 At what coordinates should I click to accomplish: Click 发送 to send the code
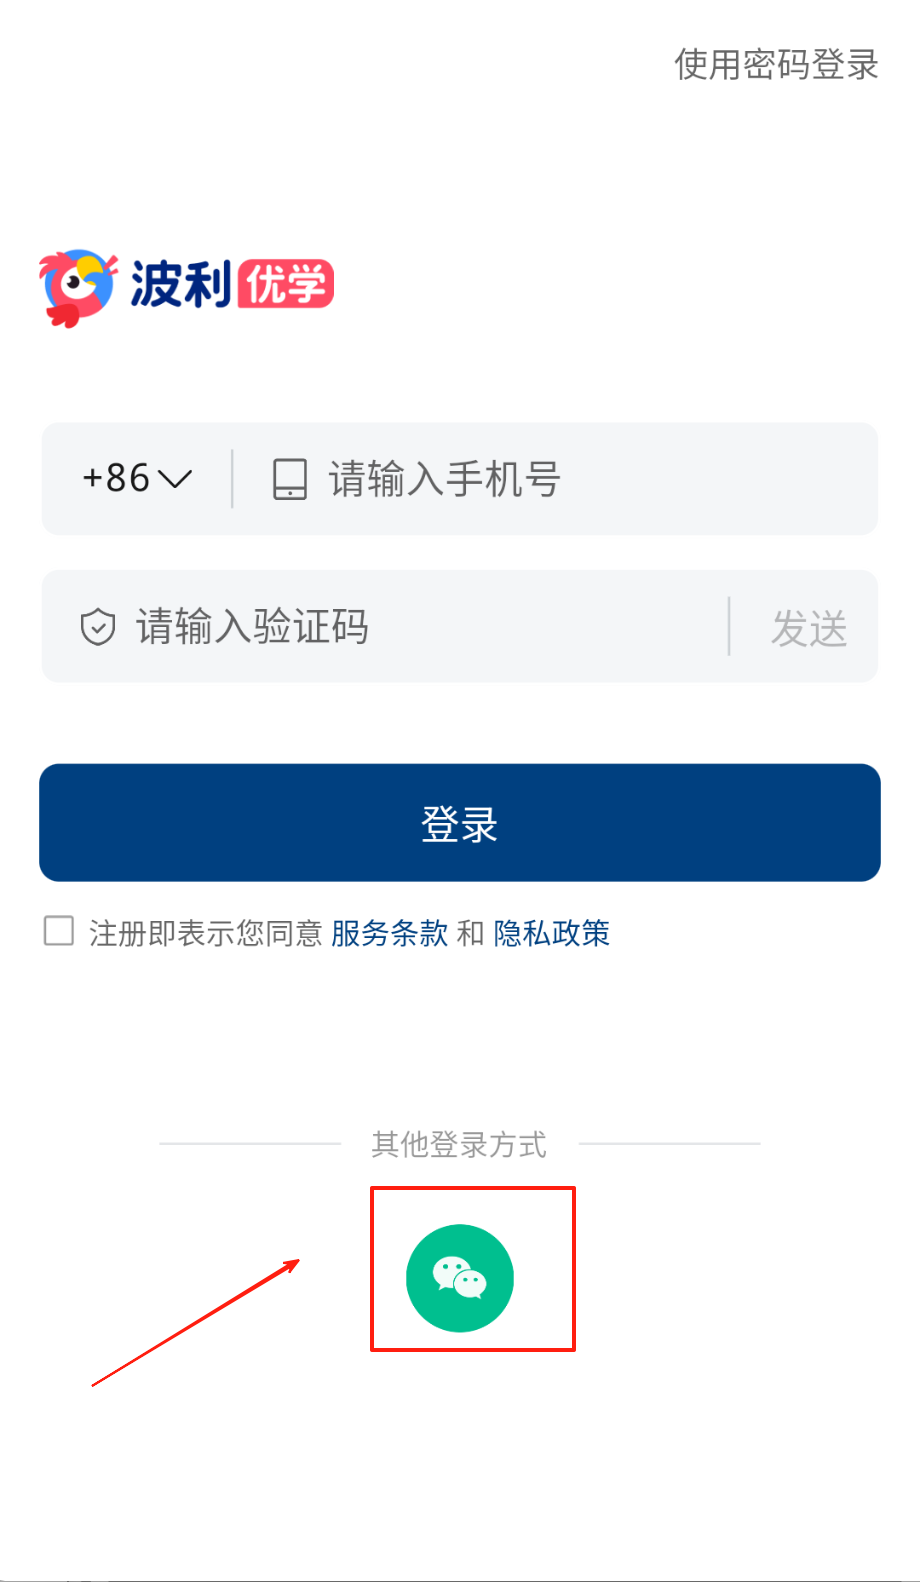coord(809,628)
